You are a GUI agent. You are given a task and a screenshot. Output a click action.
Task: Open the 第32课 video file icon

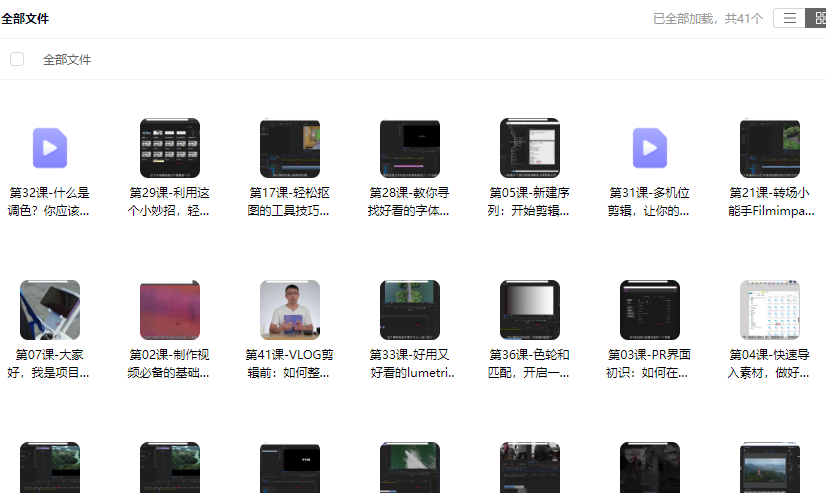[50, 148]
